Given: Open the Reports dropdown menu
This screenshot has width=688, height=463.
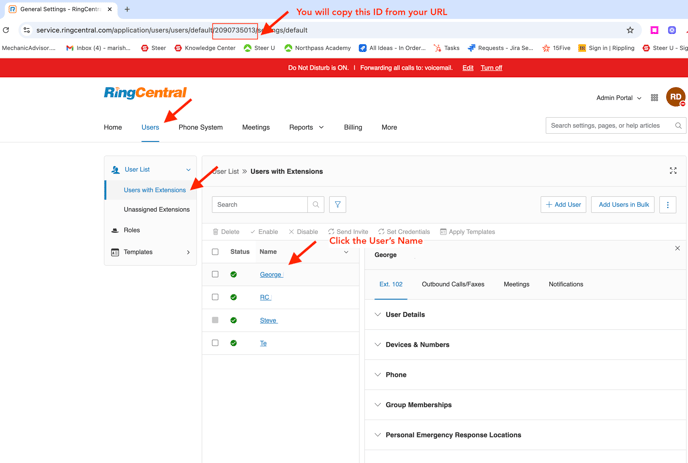Looking at the screenshot, I should pyautogui.click(x=306, y=127).
